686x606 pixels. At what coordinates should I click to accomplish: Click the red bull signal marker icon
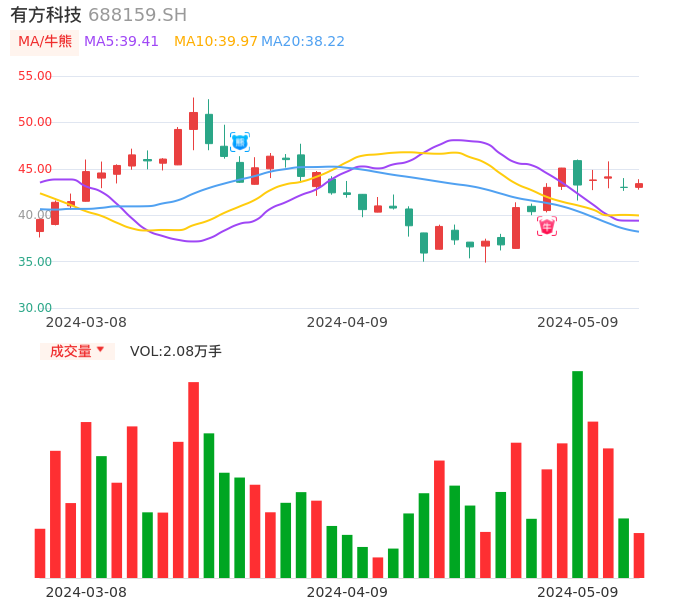click(547, 226)
